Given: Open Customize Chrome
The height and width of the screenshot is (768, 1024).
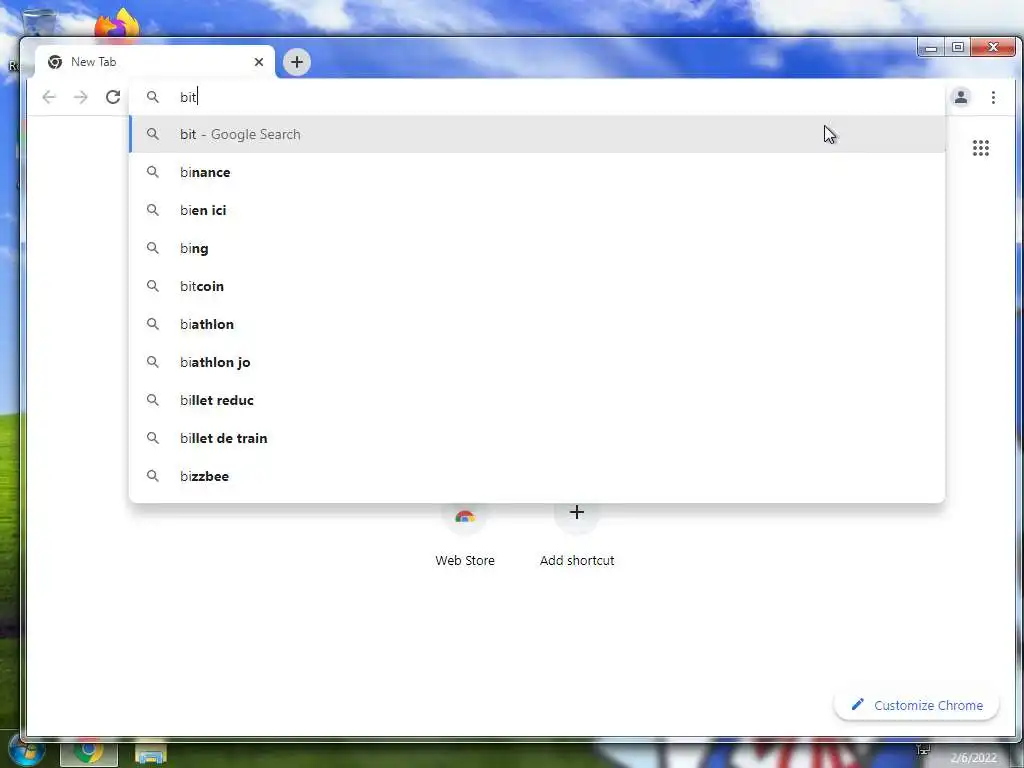Looking at the screenshot, I should coord(916,705).
